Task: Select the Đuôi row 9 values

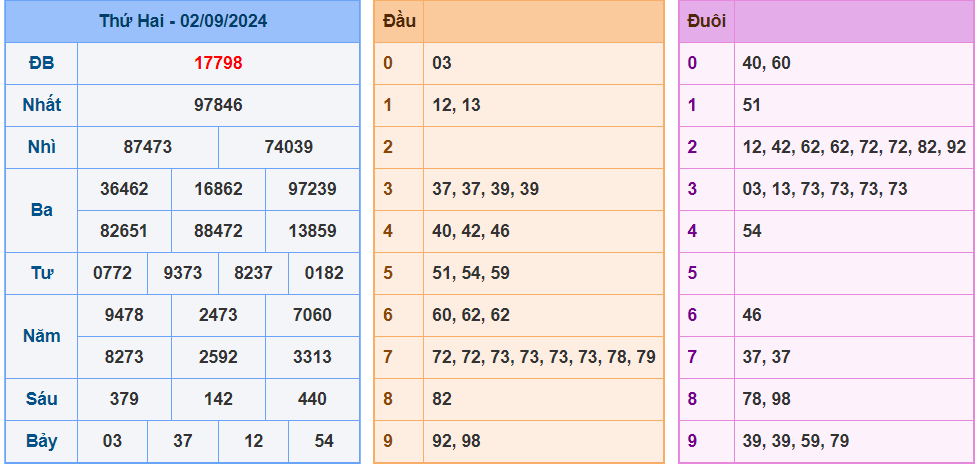Action: [x=795, y=441]
